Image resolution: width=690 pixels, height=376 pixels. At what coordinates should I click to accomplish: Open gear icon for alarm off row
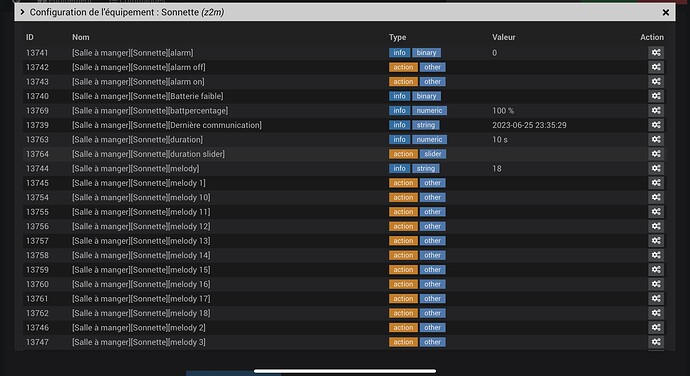pyautogui.click(x=656, y=67)
